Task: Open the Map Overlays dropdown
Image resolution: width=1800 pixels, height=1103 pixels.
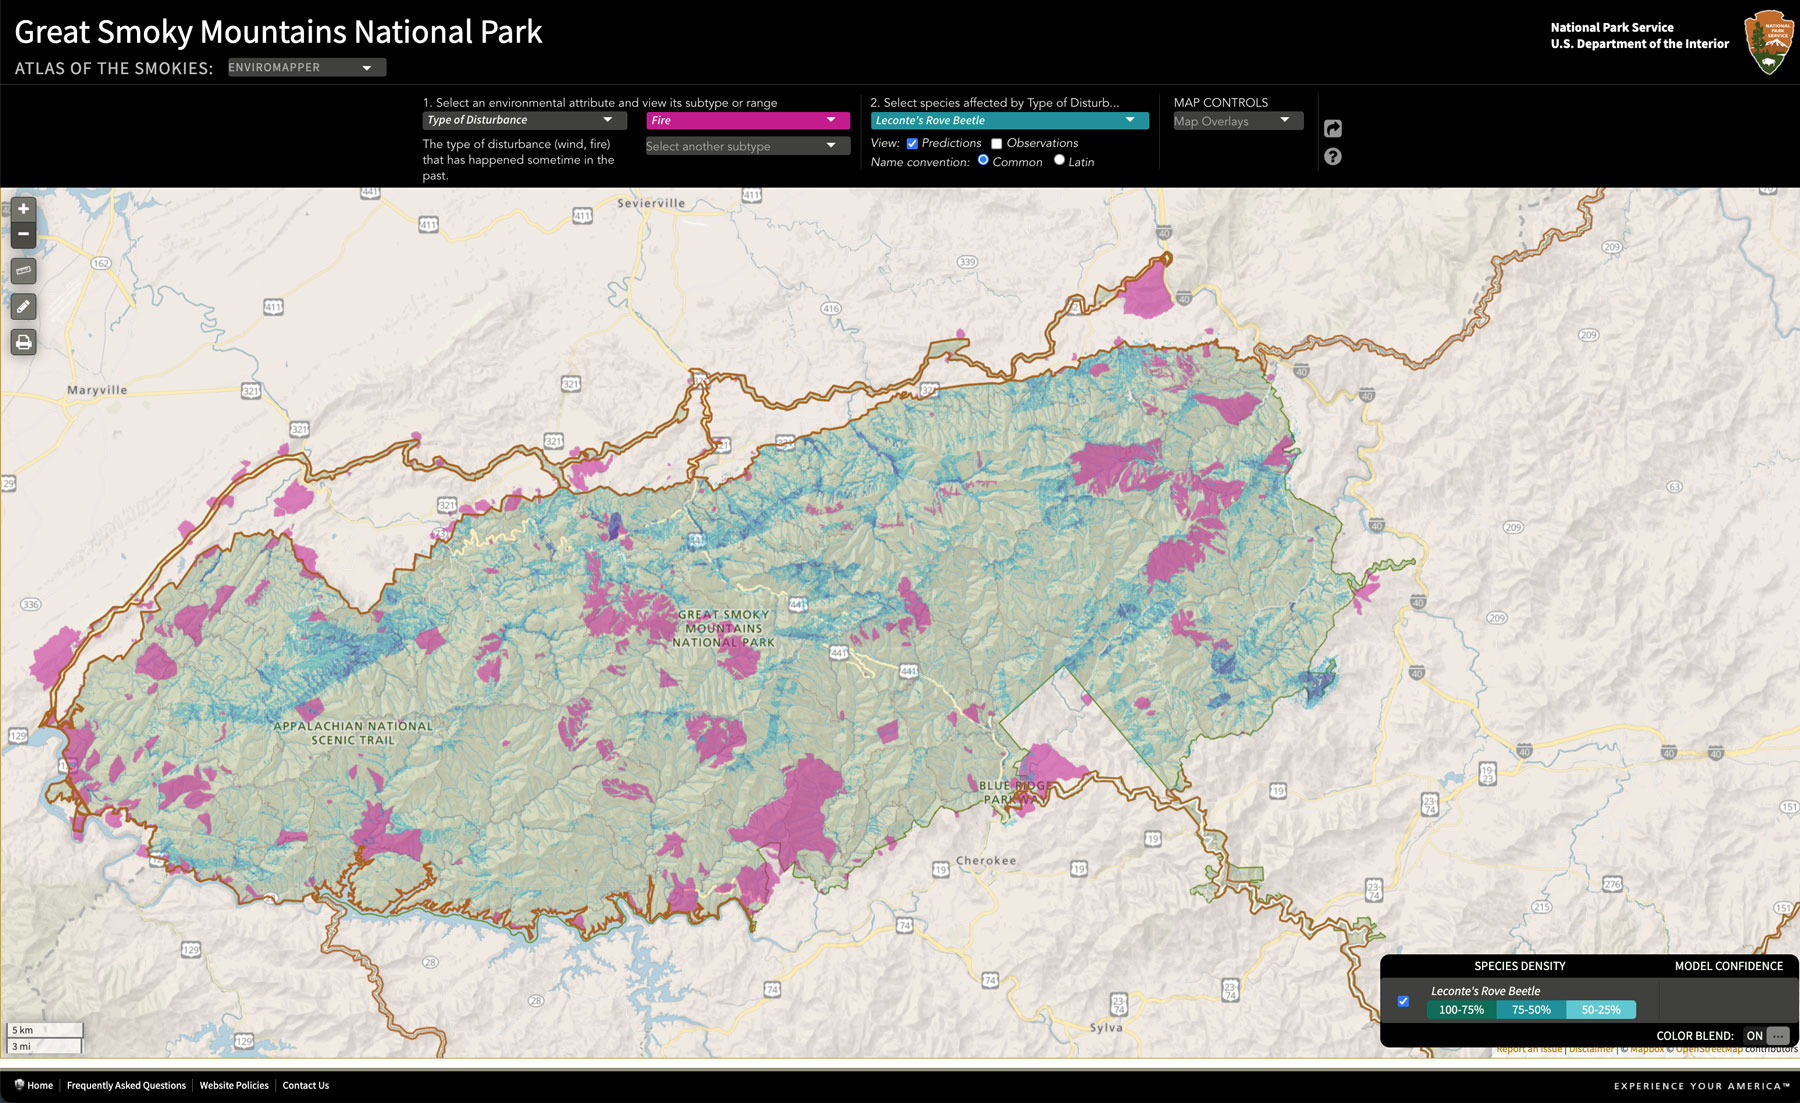Action: click(x=1236, y=121)
